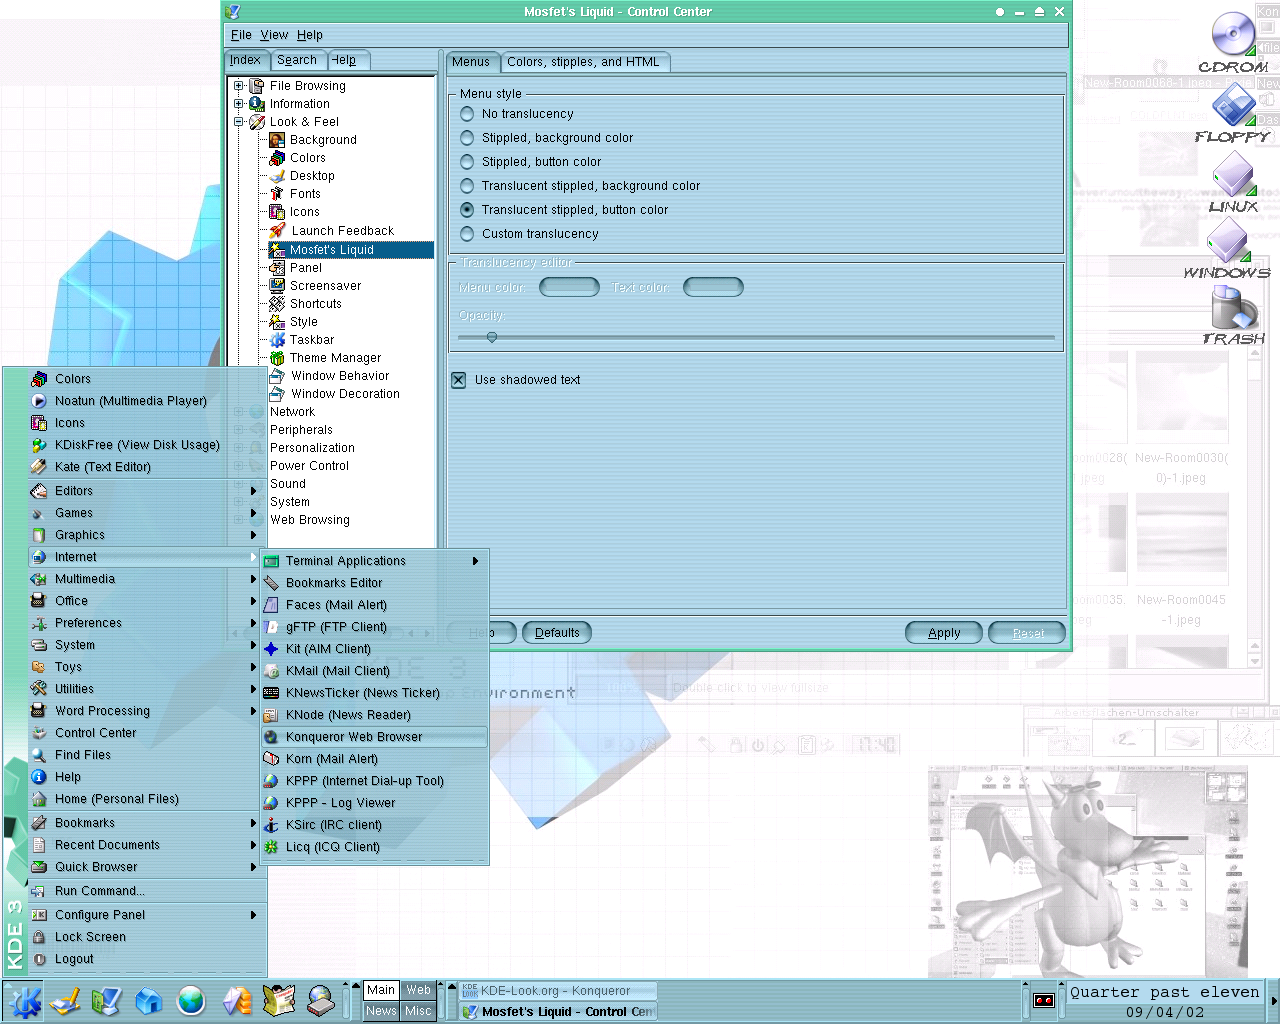Image resolution: width=1280 pixels, height=1024 pixels.
Task: Expand the Graphics submenu in K menu
Action: point(146,535)
